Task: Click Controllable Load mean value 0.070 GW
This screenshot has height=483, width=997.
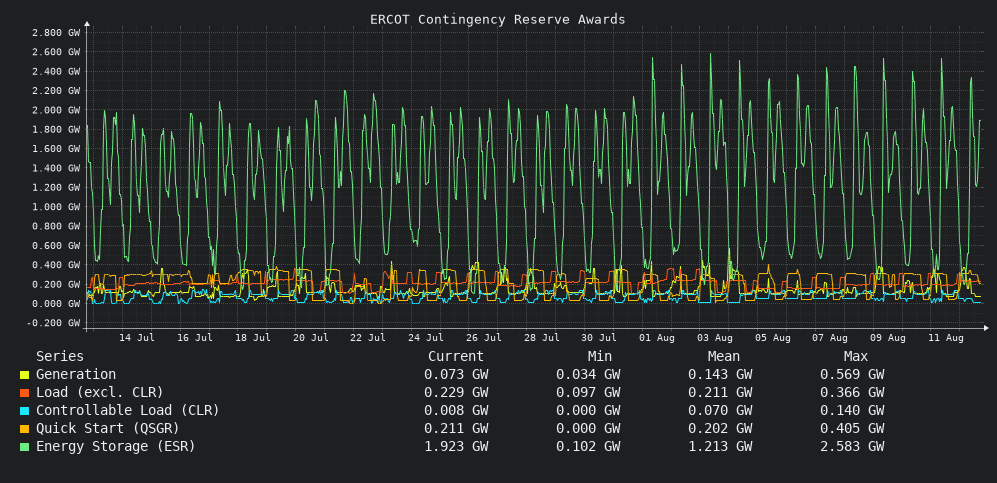Action: (720, 411)
